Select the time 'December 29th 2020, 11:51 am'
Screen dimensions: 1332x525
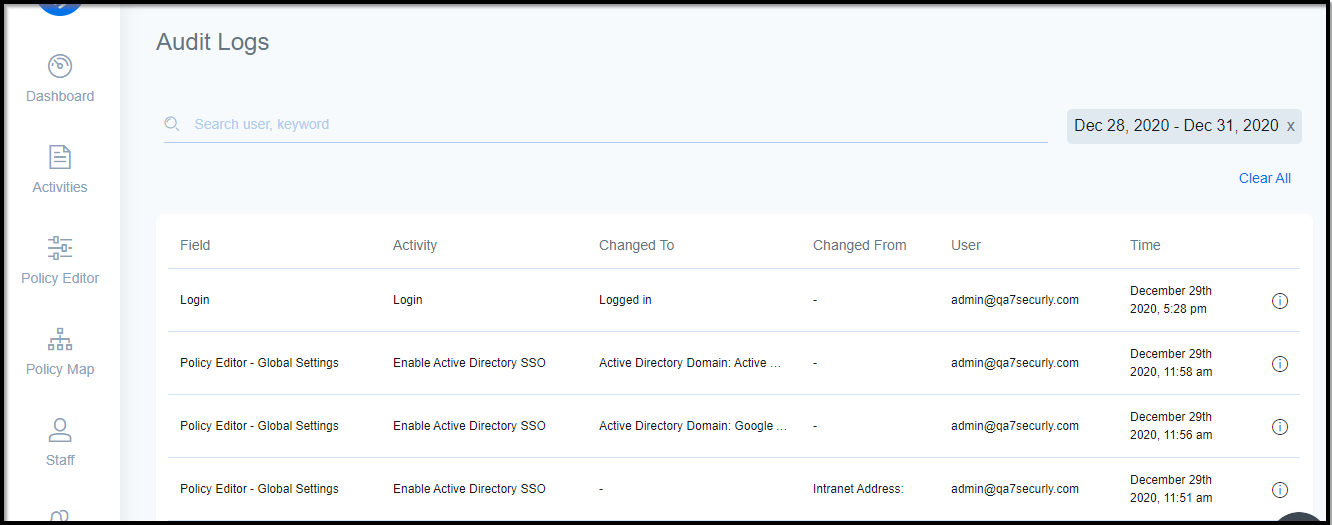(x=1171, y=489)
